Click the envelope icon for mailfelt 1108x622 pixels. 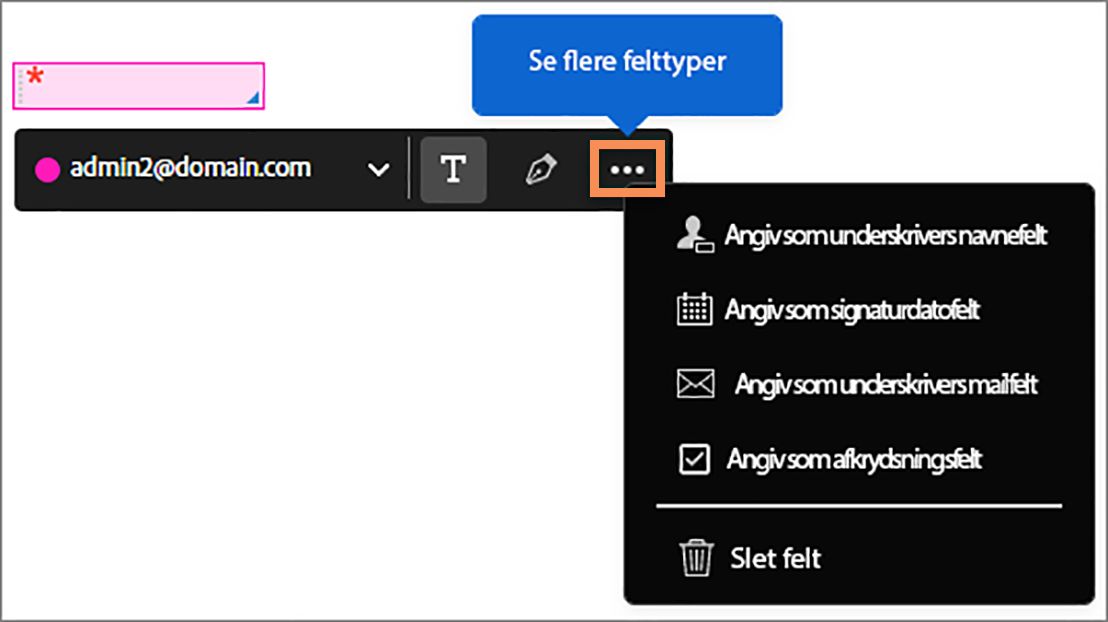coord(695,383)
